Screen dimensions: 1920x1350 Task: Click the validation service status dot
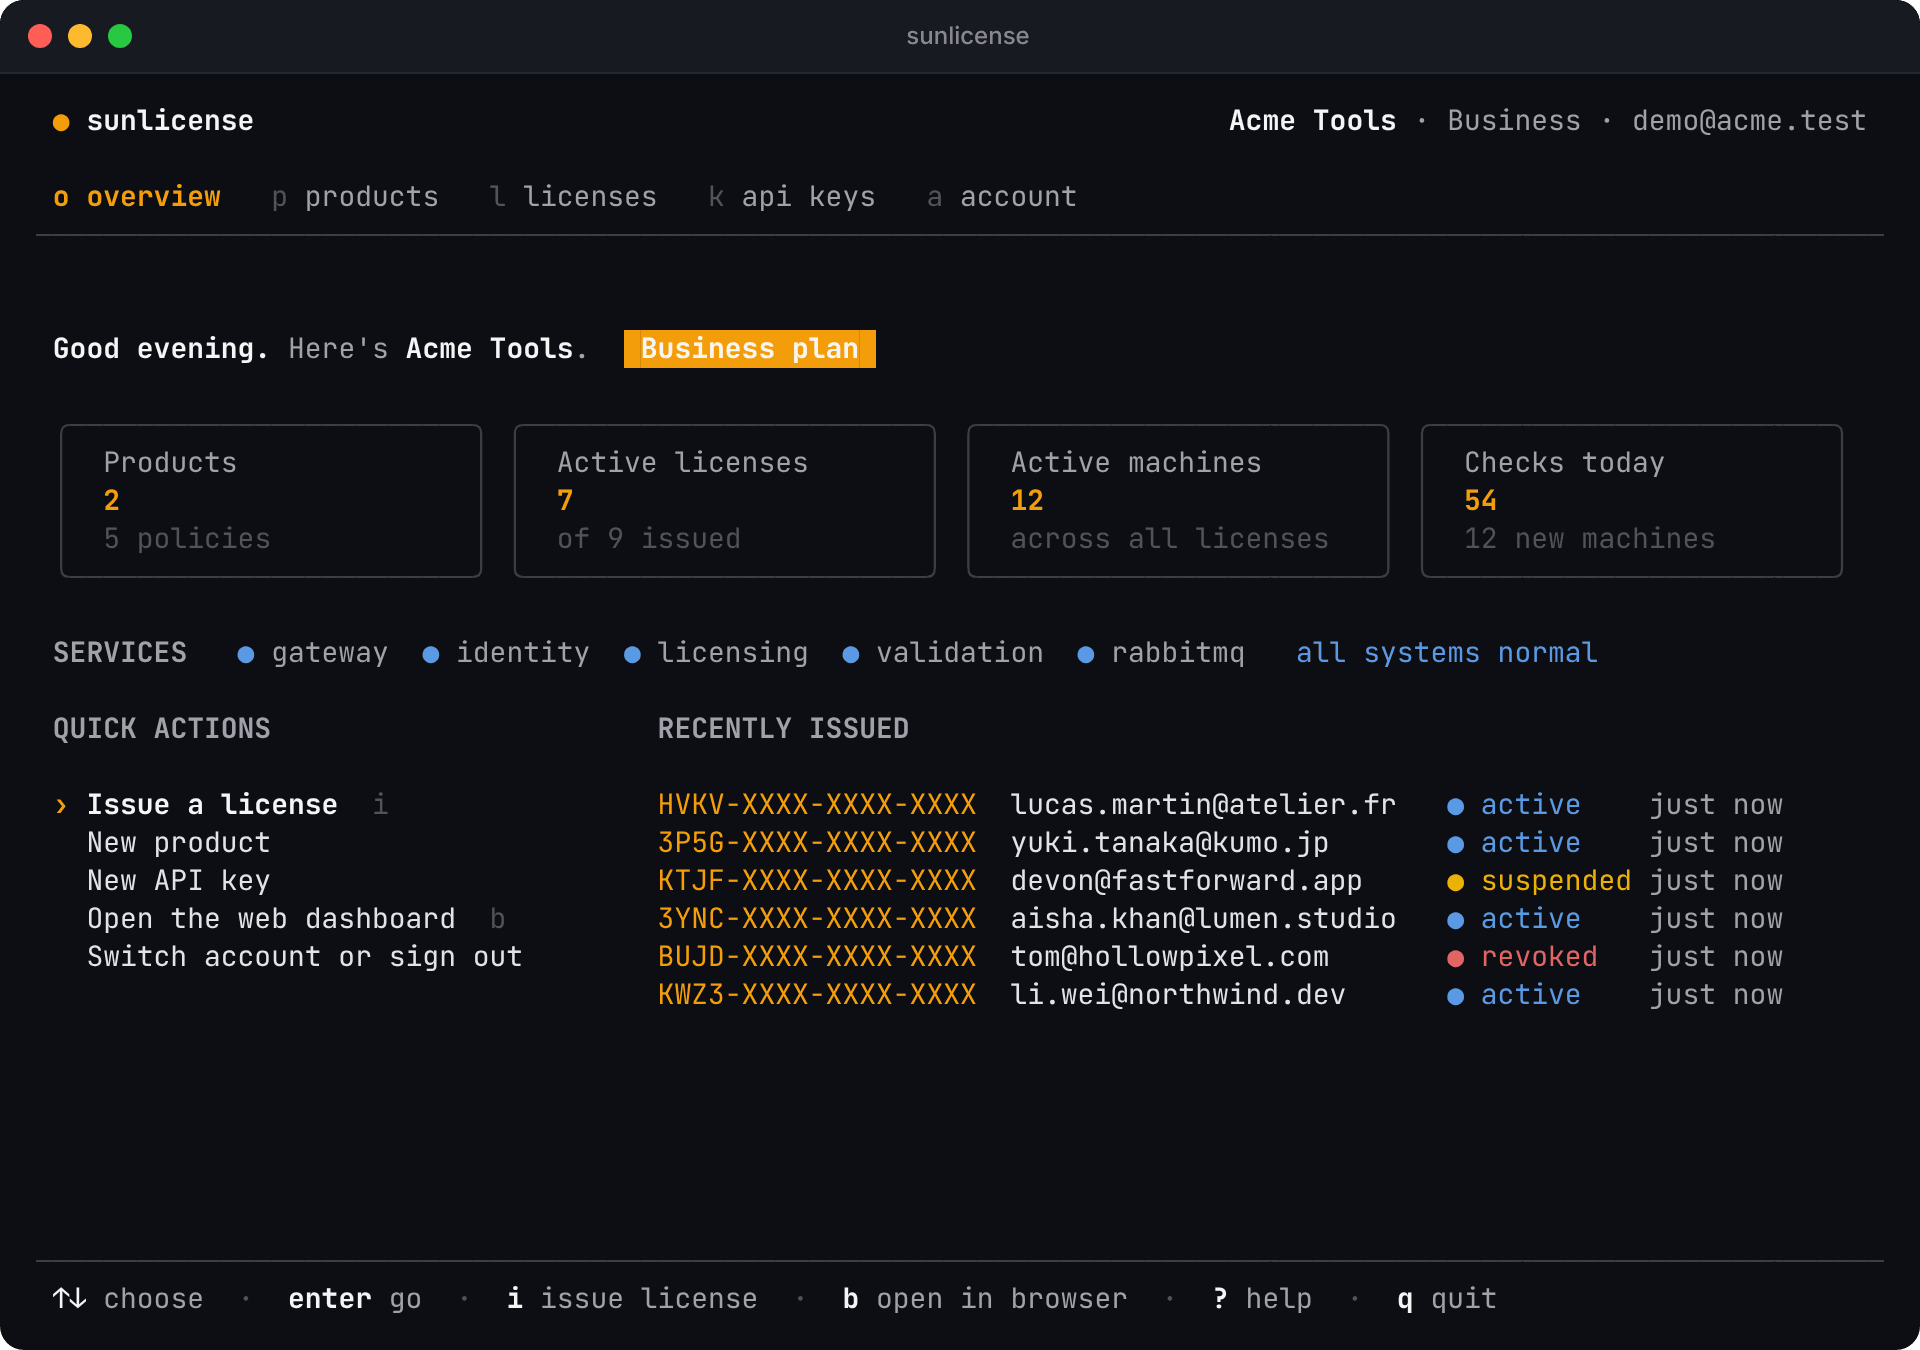(851, 655)
